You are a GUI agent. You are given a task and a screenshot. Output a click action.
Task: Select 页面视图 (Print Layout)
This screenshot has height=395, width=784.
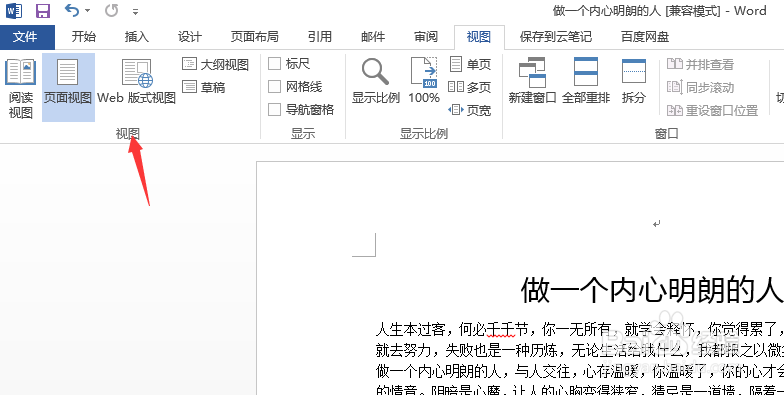[68, 88]
